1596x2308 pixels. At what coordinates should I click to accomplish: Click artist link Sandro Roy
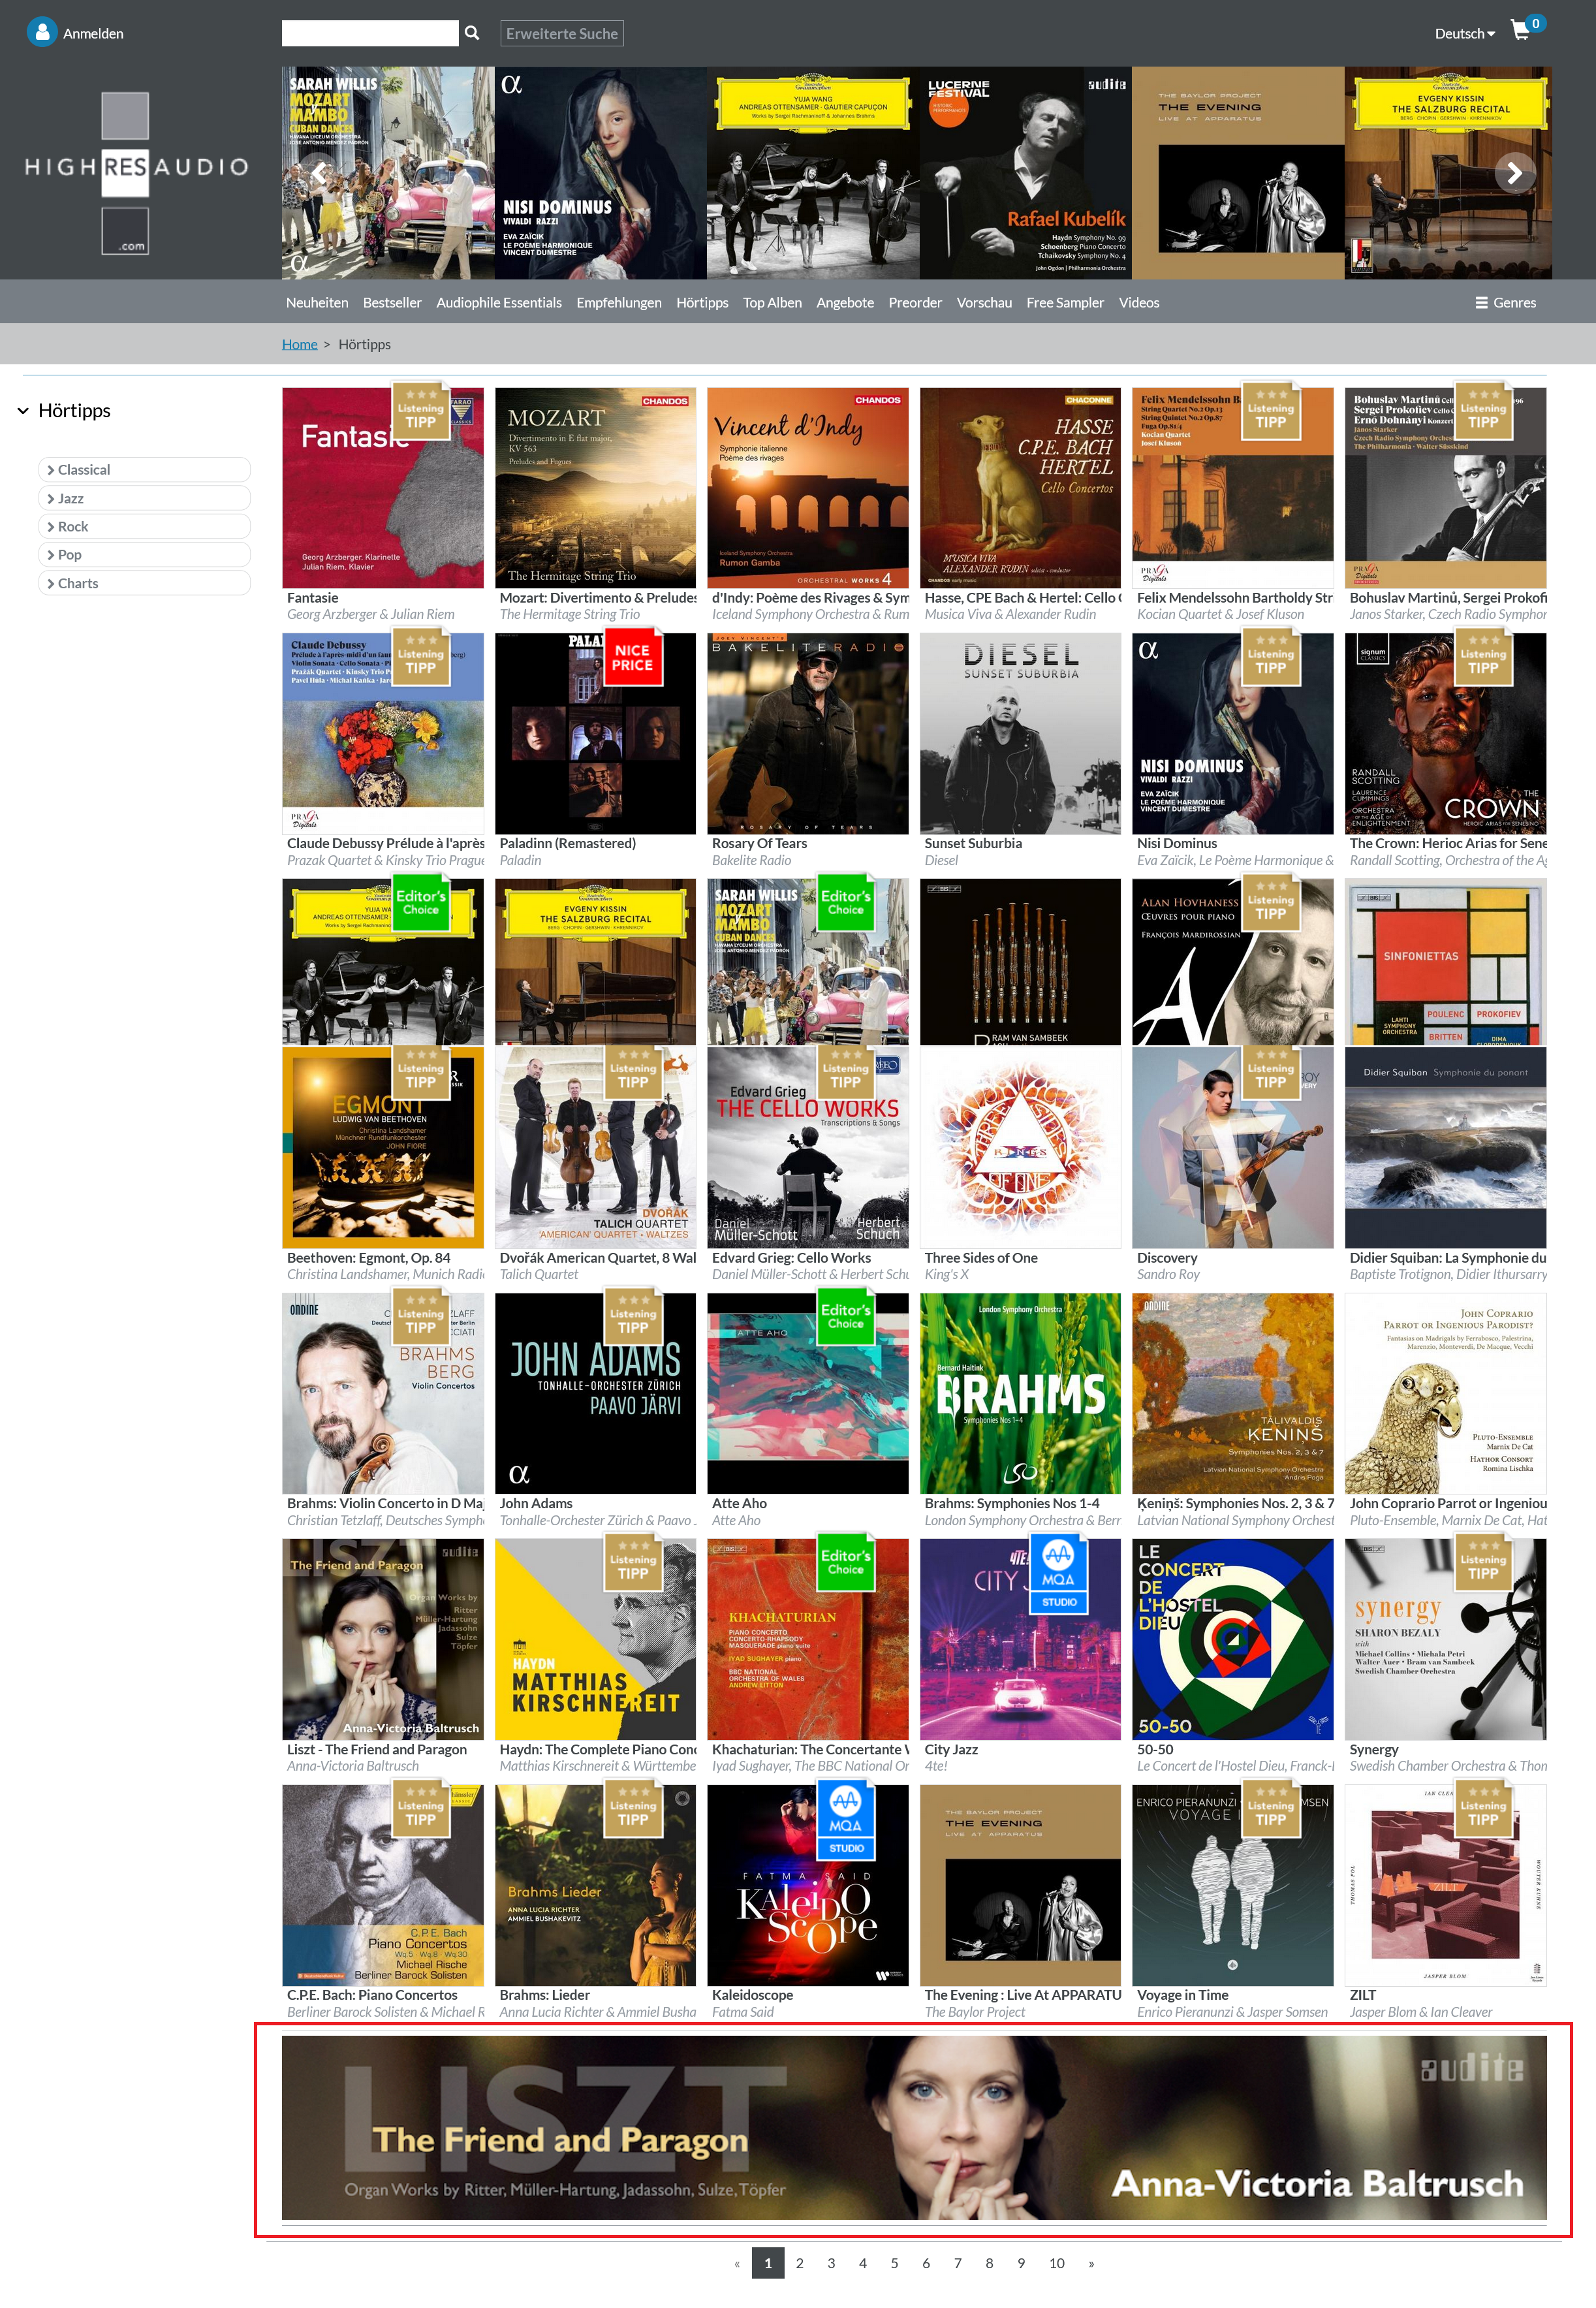point(1168,1275)
